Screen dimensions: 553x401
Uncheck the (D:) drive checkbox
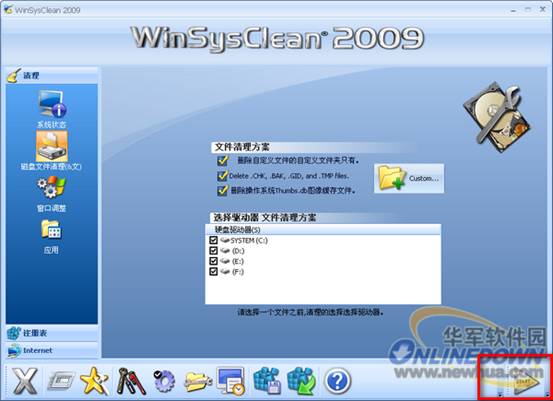[x=213, y=250]
